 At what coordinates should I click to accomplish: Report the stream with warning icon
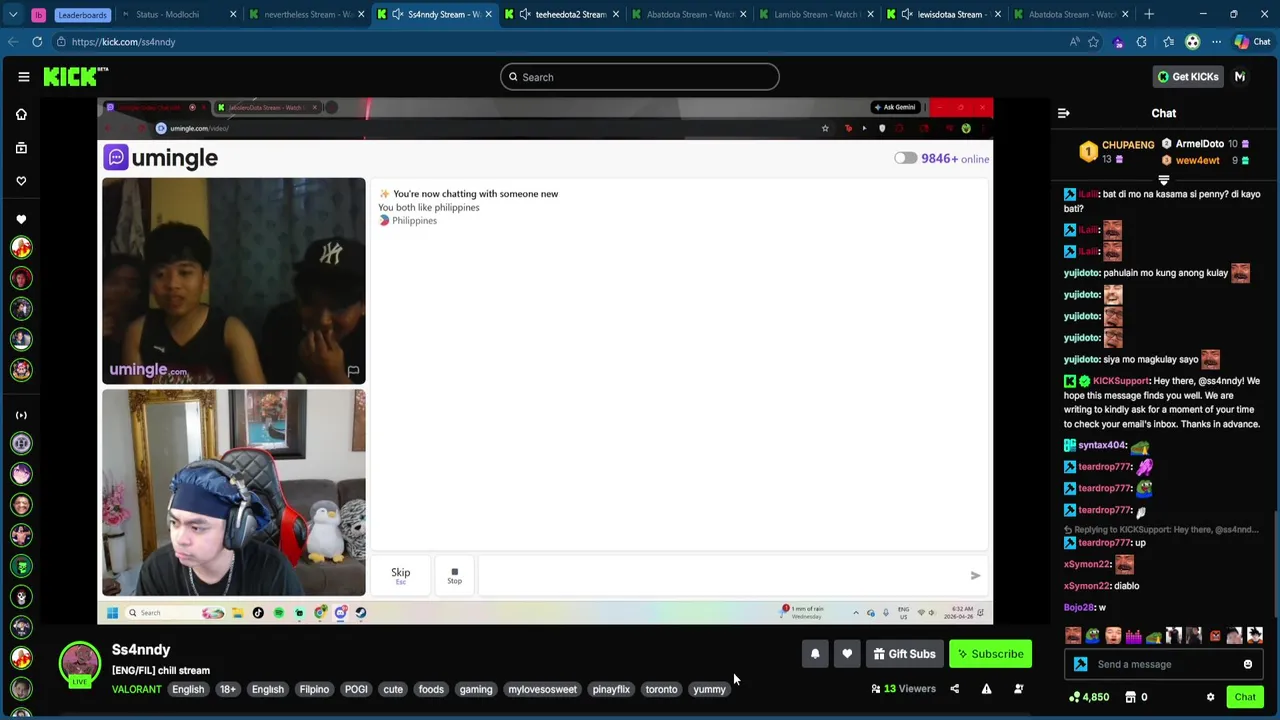coord(986,689)
